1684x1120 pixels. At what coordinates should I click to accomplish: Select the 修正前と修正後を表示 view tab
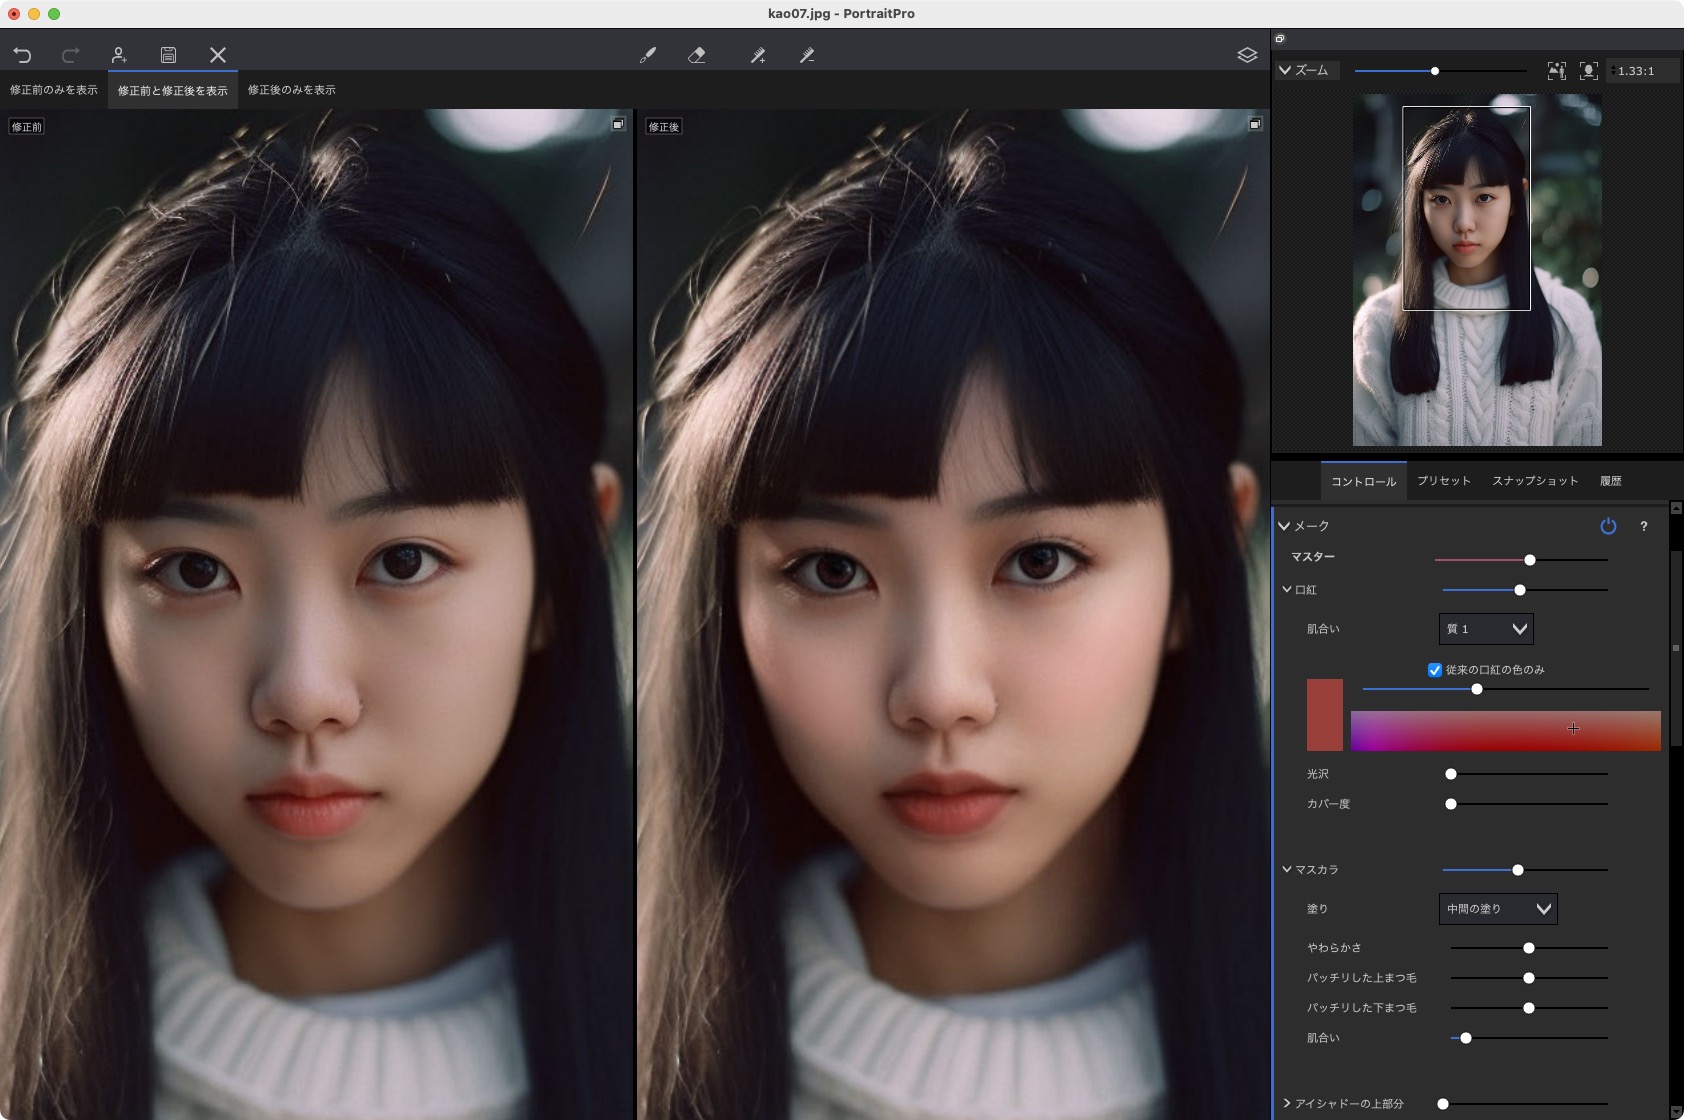tap(173, 90)
